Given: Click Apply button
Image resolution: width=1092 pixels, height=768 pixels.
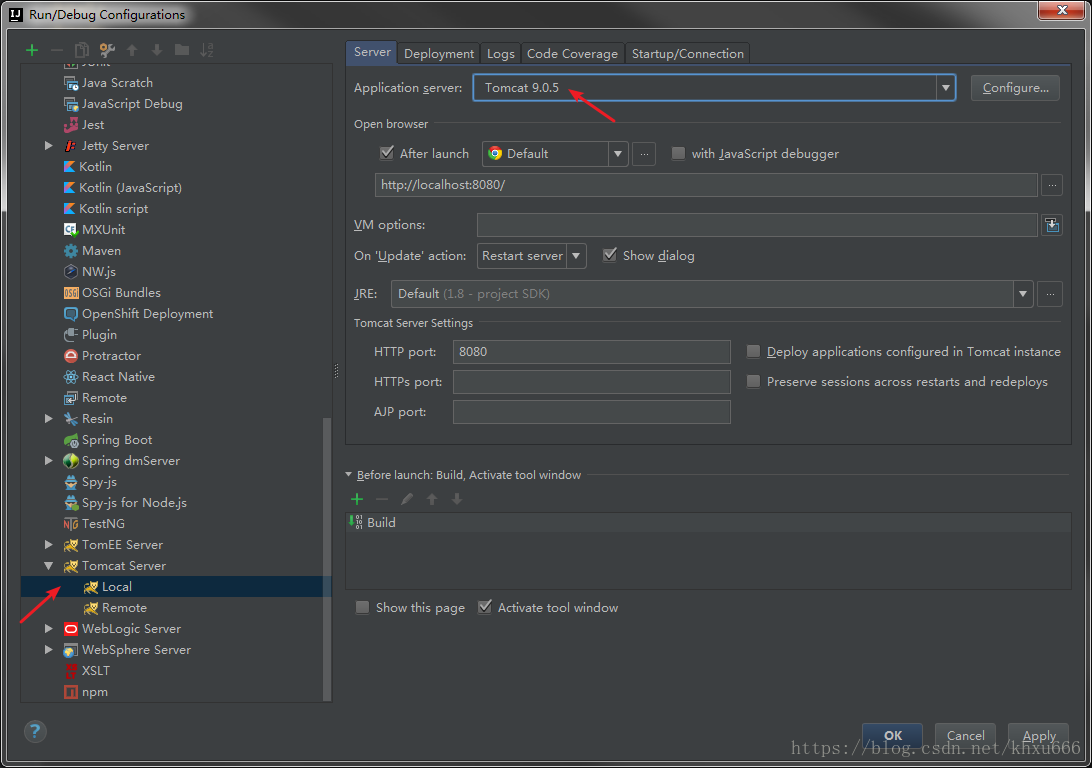Looking at the screenshot, I should (x=1038, y=735).
